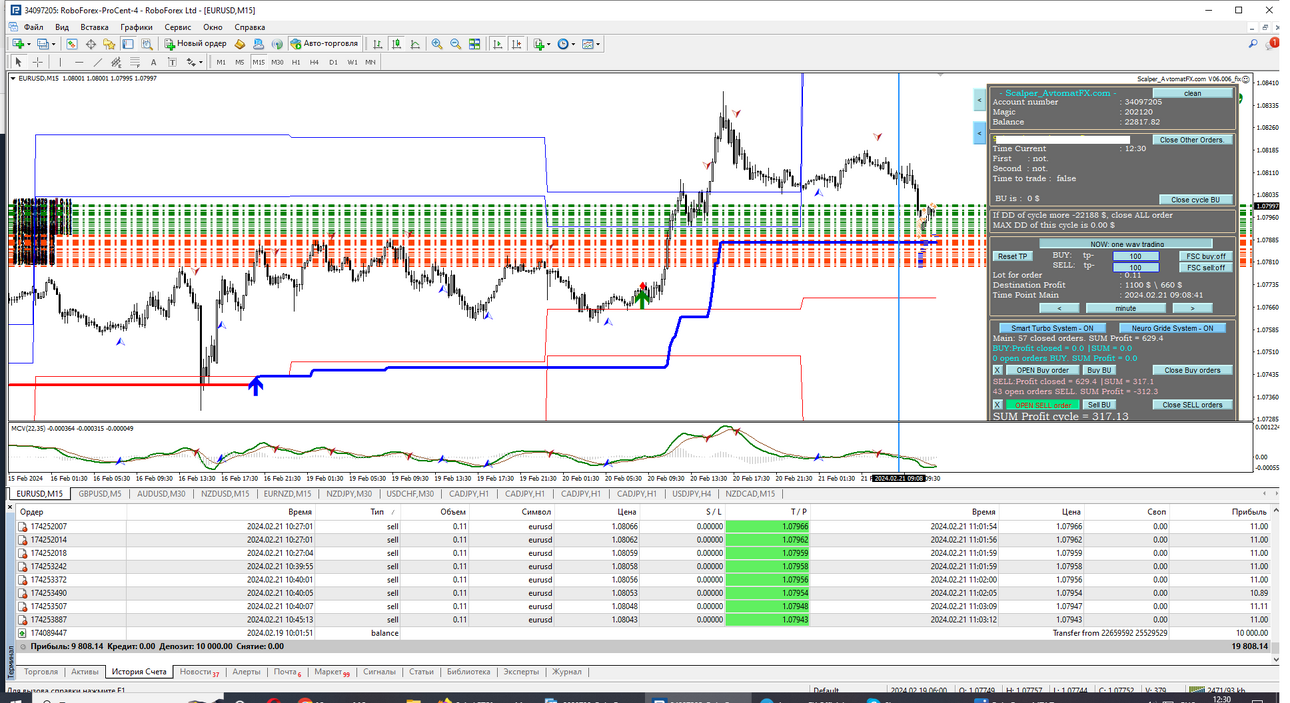The height and width of the screenshot is (703, 1290).
Task: Draw a horizontal line tool
Action: coord(79,62)
